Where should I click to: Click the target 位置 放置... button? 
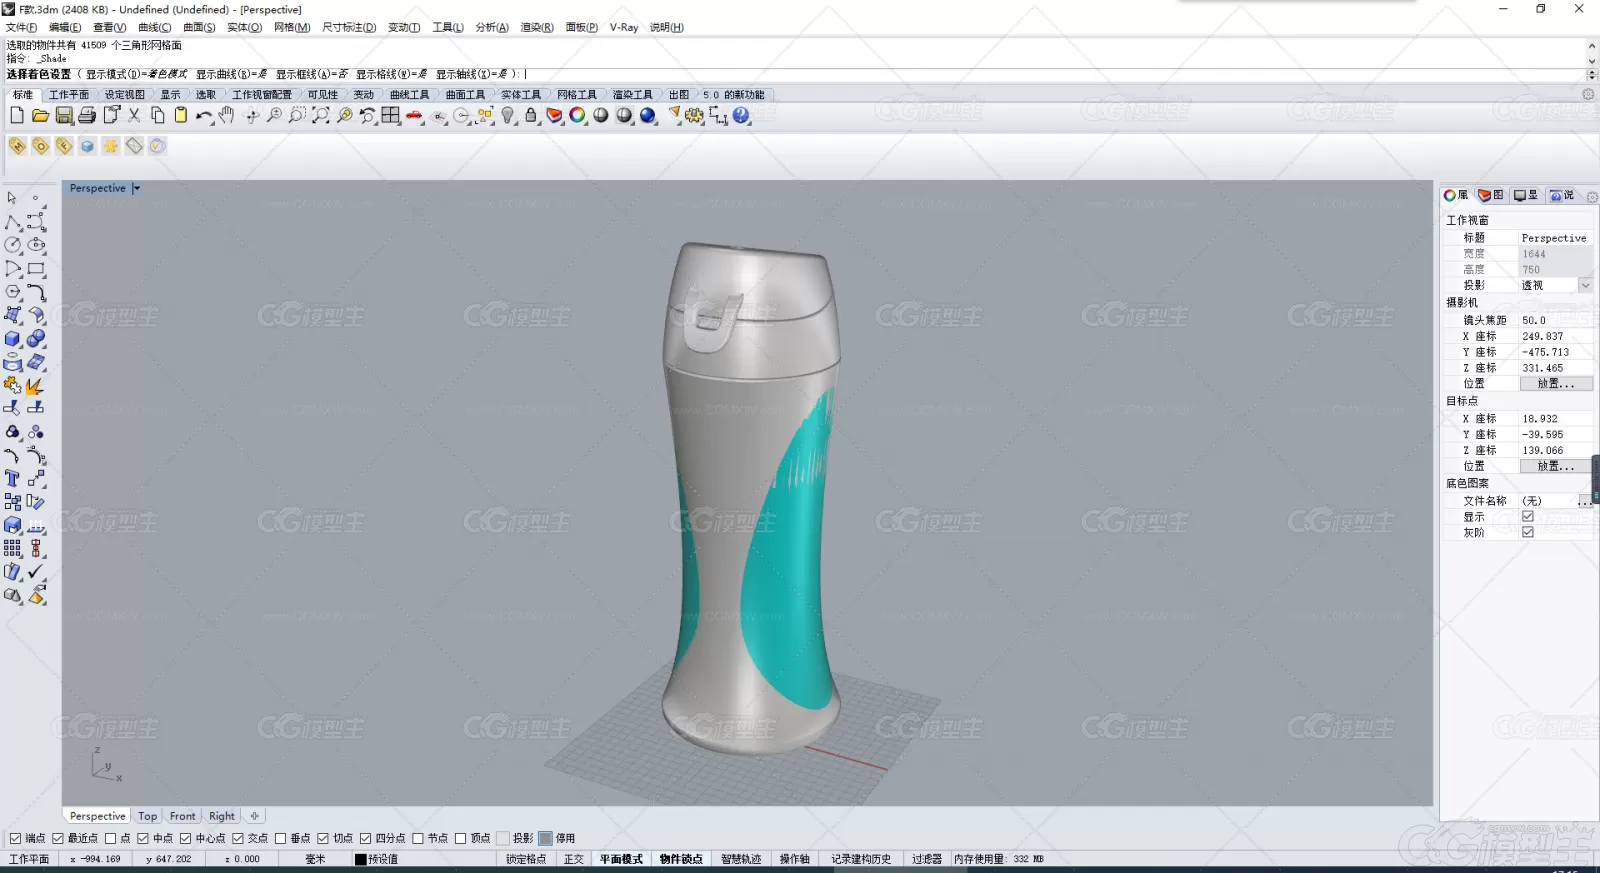tap(1556, 466)
